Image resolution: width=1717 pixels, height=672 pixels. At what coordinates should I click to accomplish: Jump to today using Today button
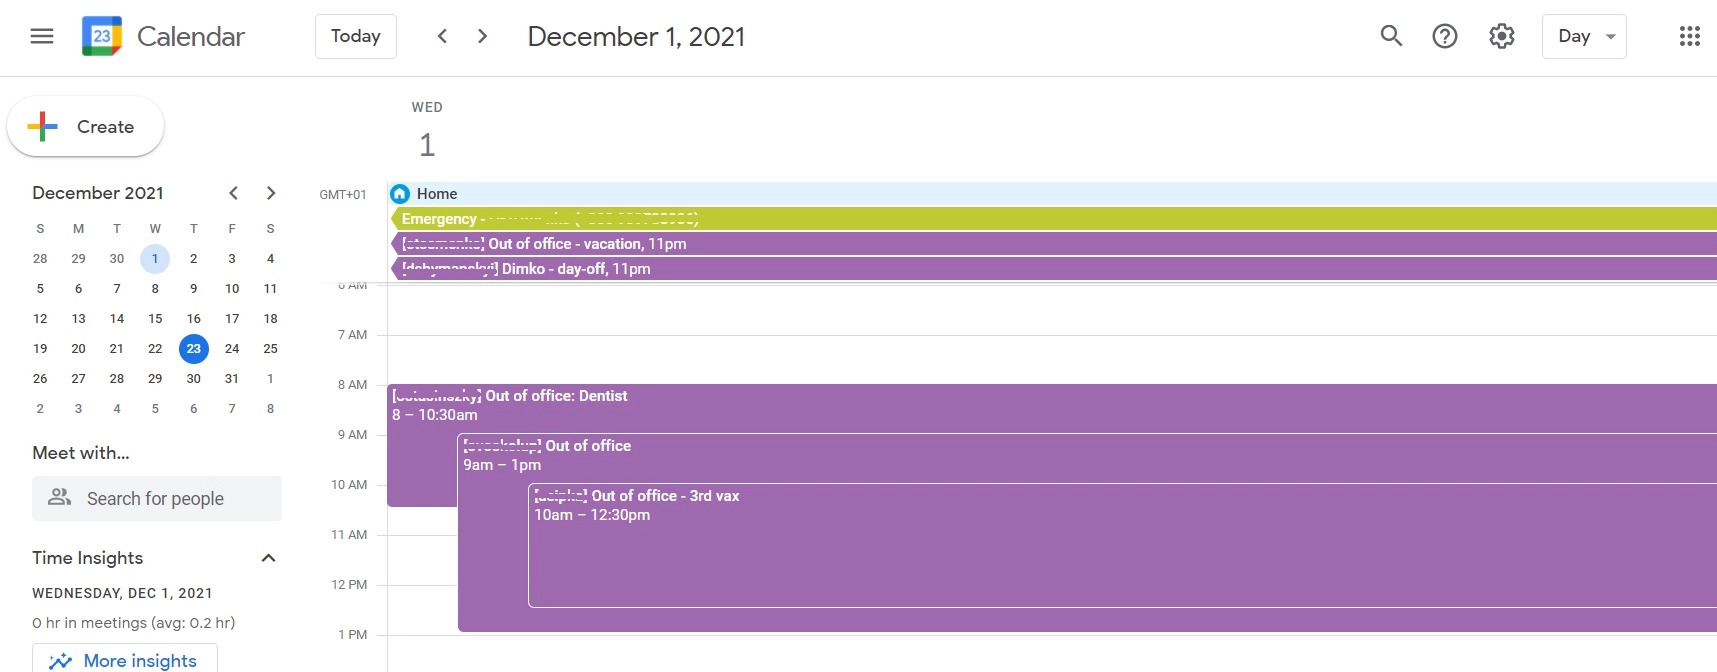[x=355, y=36]
